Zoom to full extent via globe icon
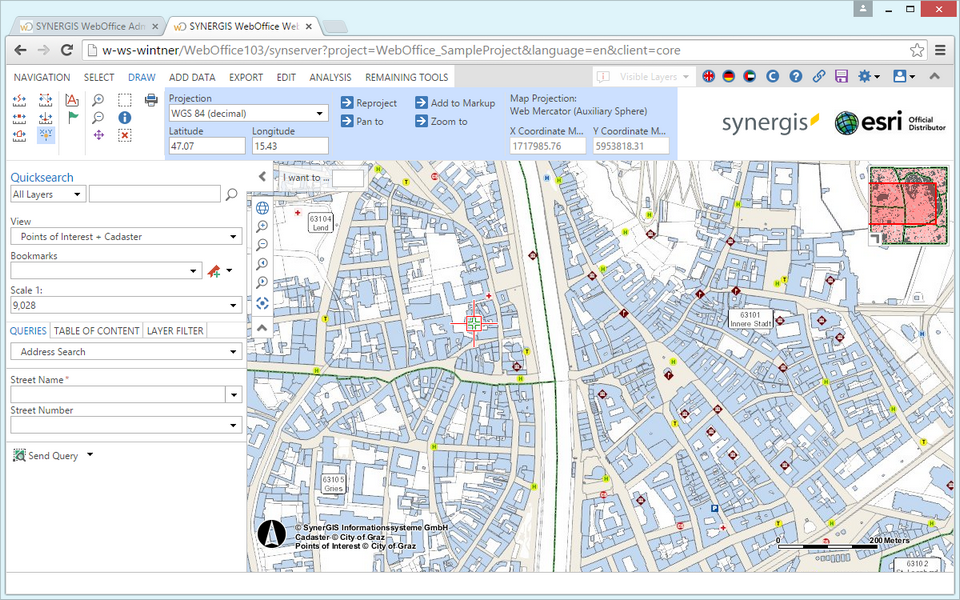960x600 pixels. click(263, 207)
